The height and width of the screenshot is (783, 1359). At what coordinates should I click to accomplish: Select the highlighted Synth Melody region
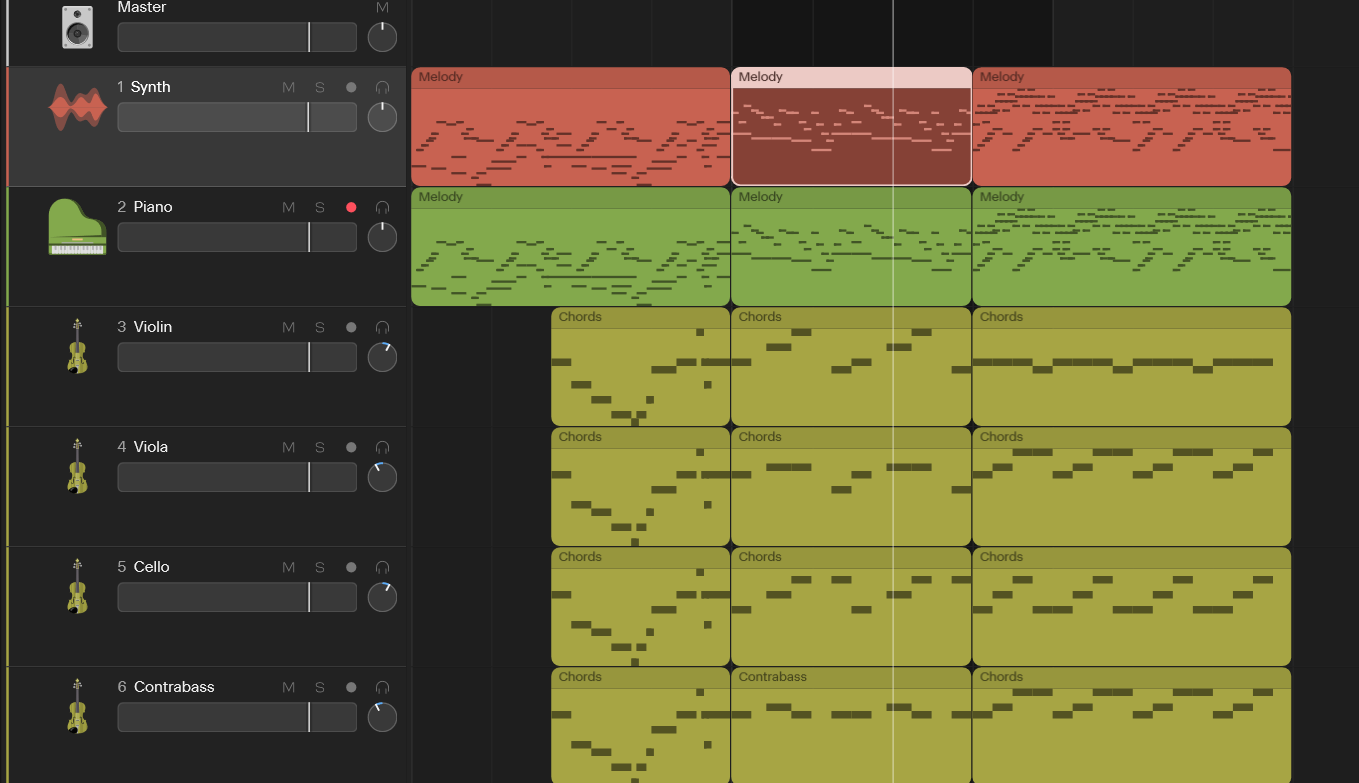(852, 126)
